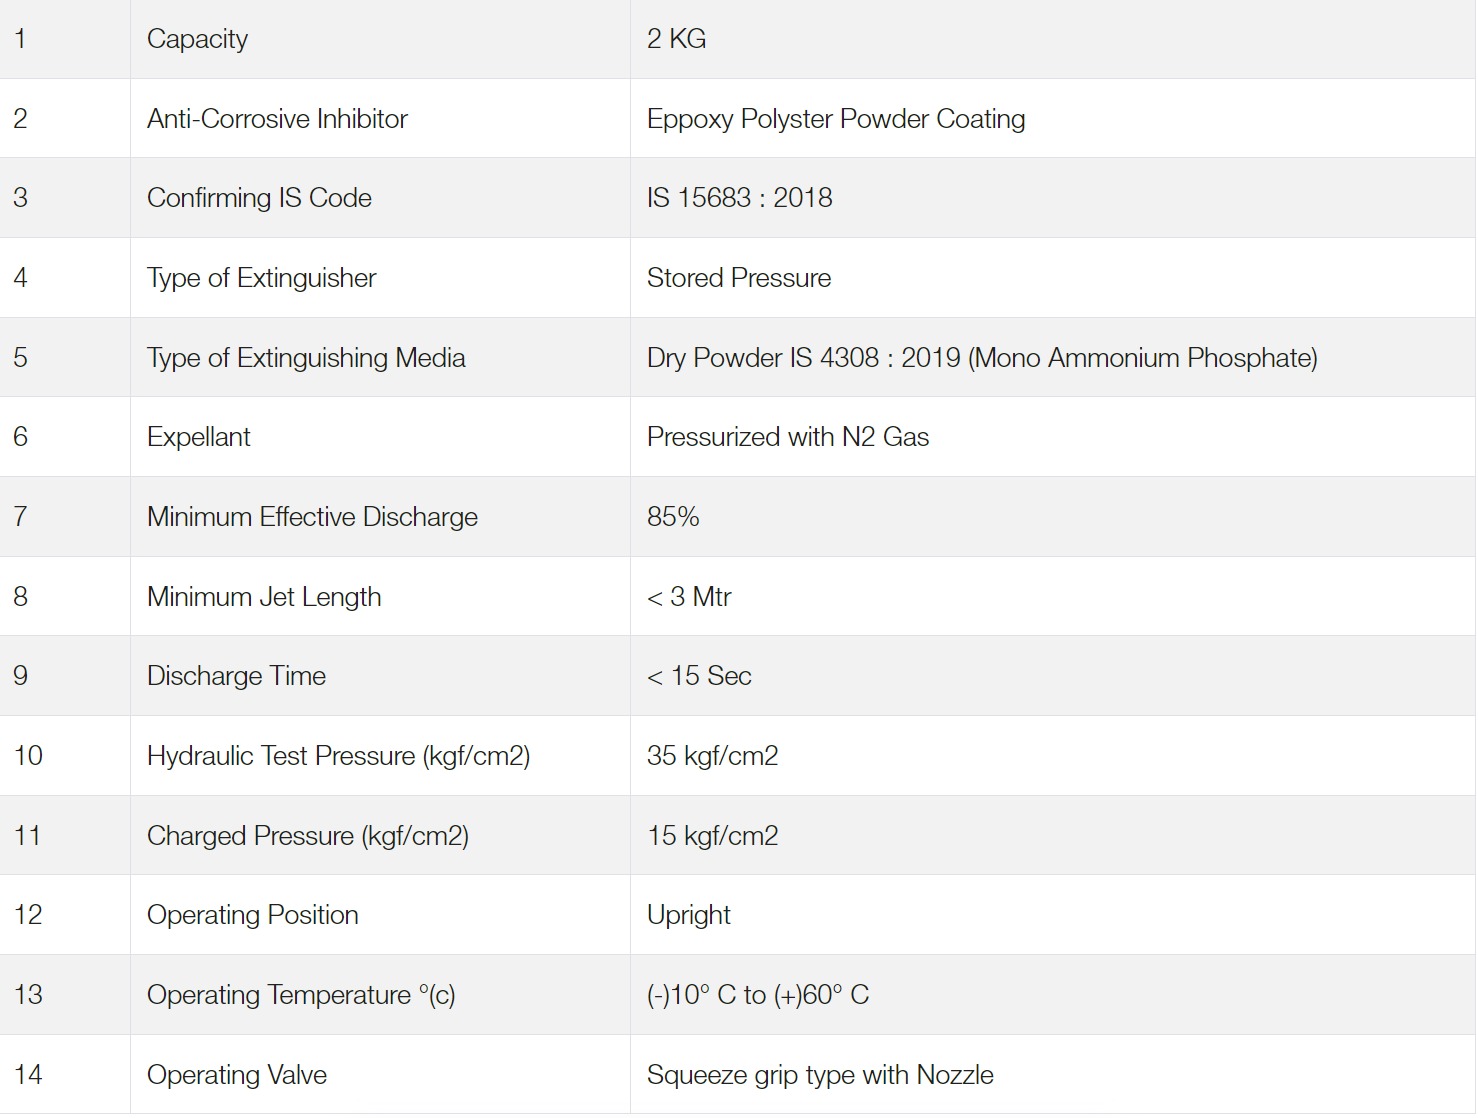The height and width of the screenshot is (1118, 1478).
Task: Click Minimum Jet Length label
Action: pos(264,597)
